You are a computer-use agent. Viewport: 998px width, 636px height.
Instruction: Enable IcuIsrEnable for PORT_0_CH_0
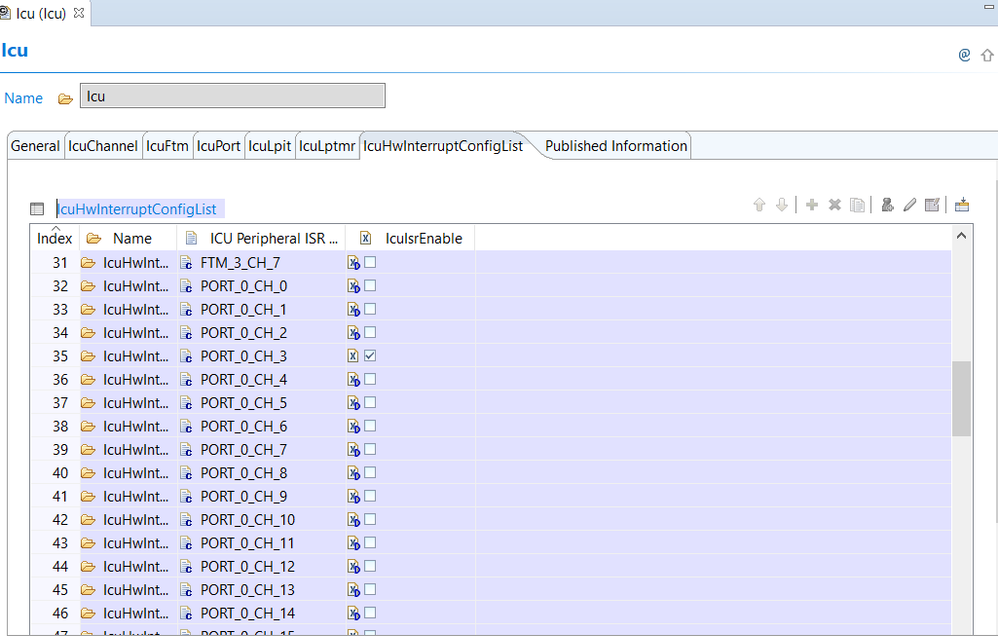pos(370,285)
